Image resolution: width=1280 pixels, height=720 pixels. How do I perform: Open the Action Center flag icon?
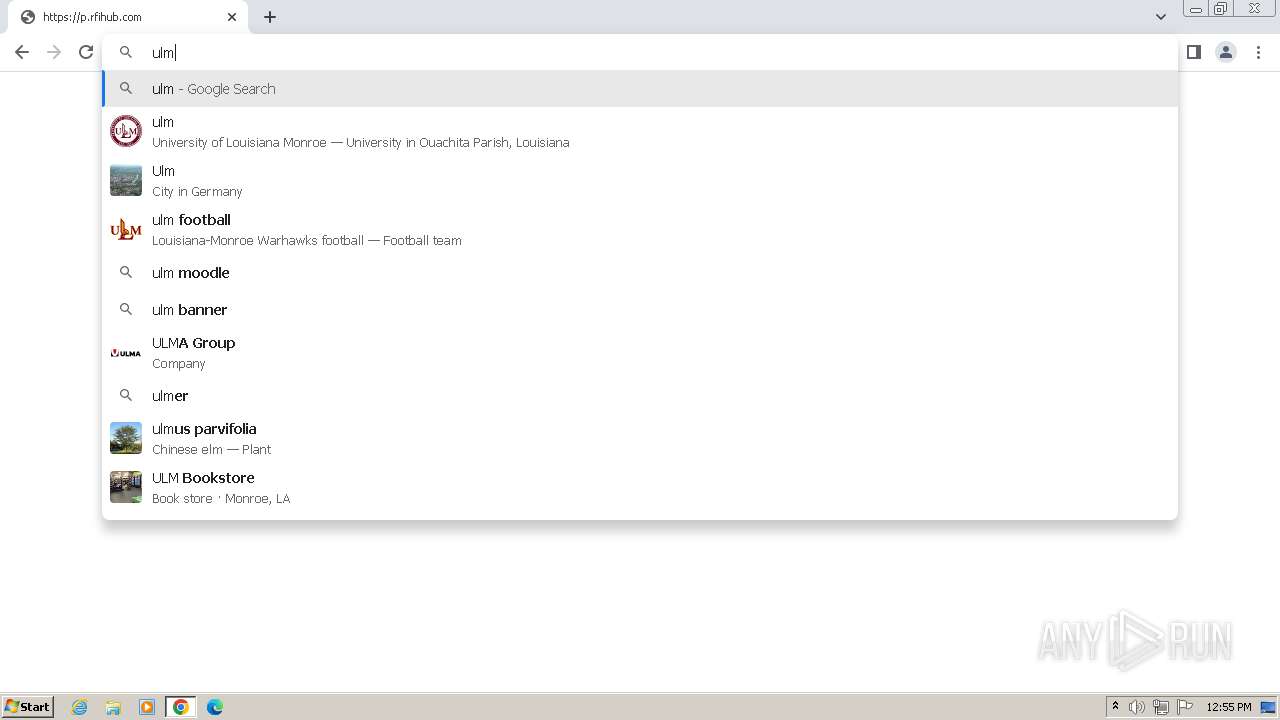coord(1185,707)
